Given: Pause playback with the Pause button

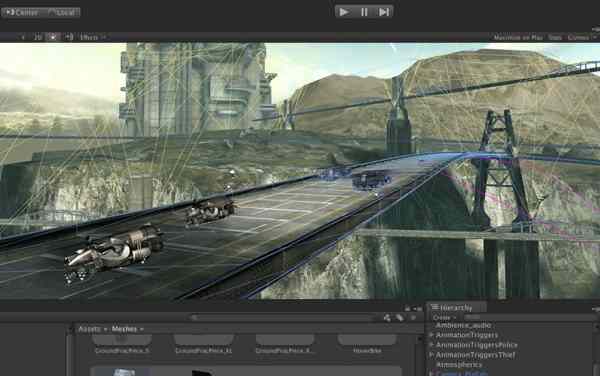Looking at the screenshot, I should coord(364,12).
